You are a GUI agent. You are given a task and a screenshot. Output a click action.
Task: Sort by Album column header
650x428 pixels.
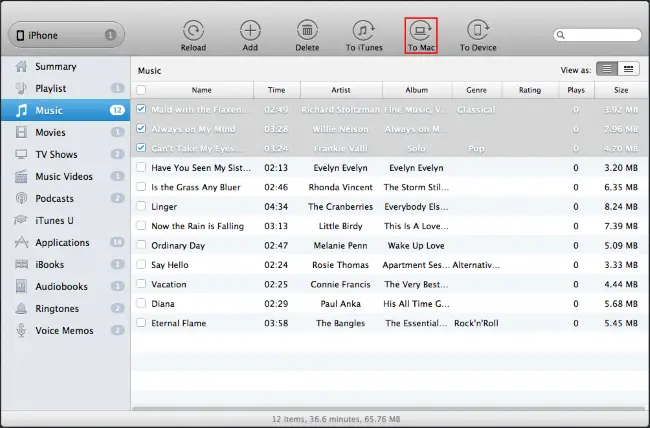[x=417, y=90]
